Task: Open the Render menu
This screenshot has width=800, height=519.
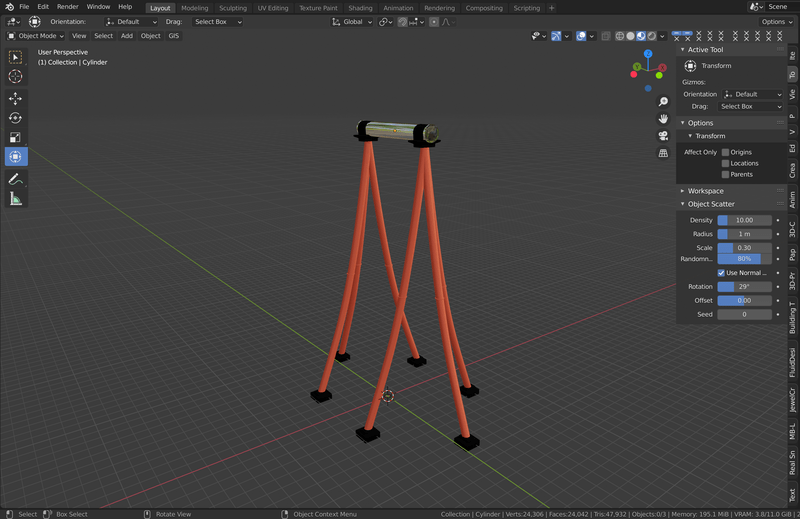Action: click(x=67, y=7)
